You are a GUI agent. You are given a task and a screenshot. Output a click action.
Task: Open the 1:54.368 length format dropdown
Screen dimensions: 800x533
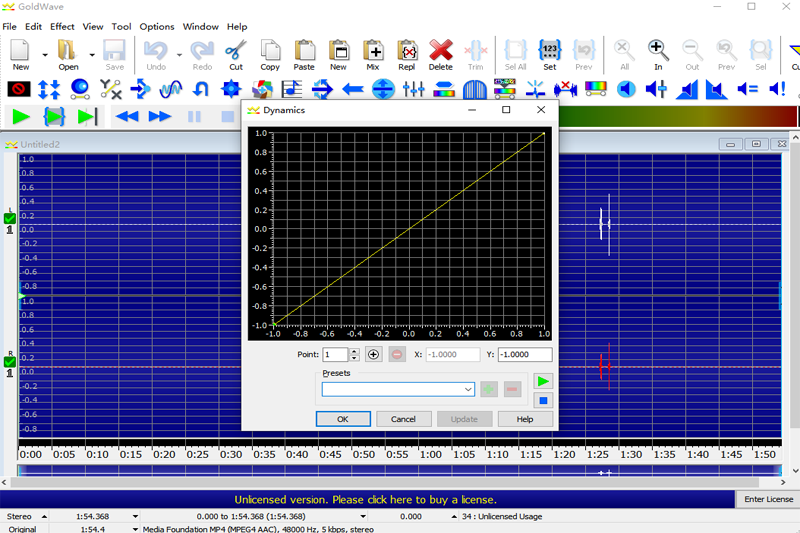pyautogui.click(x=135, y=516)
